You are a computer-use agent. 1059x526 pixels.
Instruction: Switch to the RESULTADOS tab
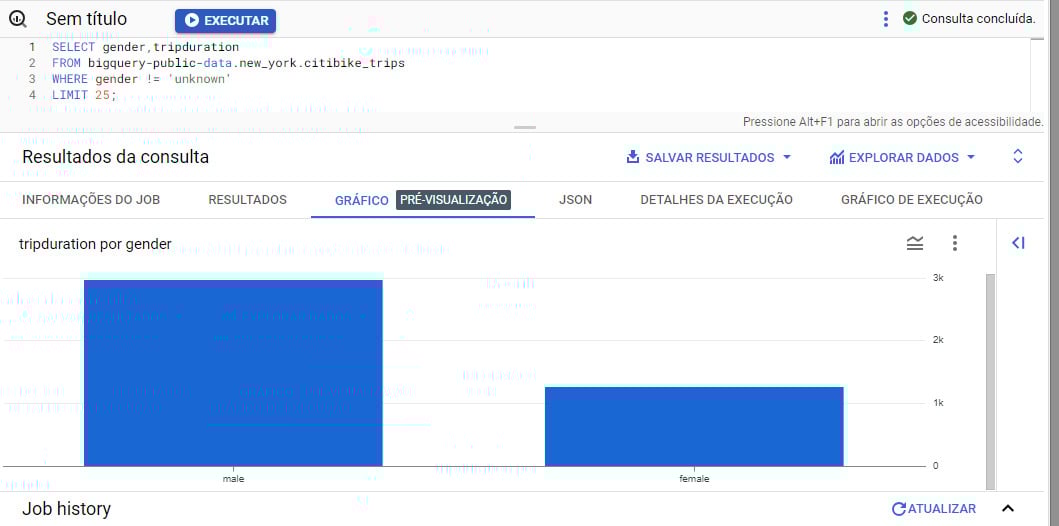[x=247, y=200]
